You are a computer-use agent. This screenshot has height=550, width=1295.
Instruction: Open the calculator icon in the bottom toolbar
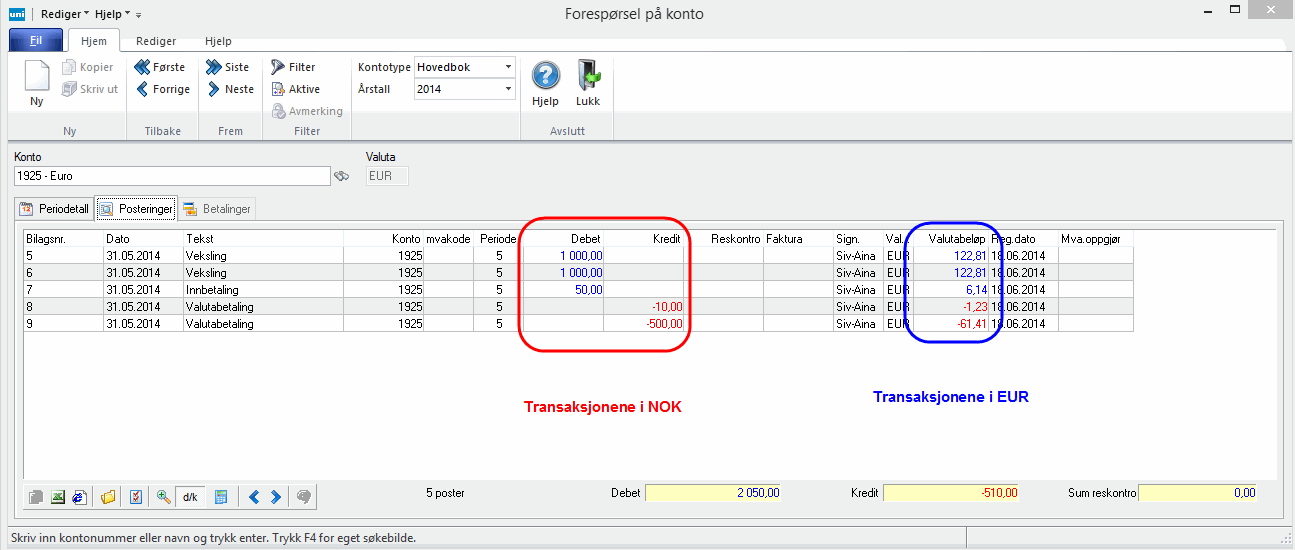click(221, 496)
